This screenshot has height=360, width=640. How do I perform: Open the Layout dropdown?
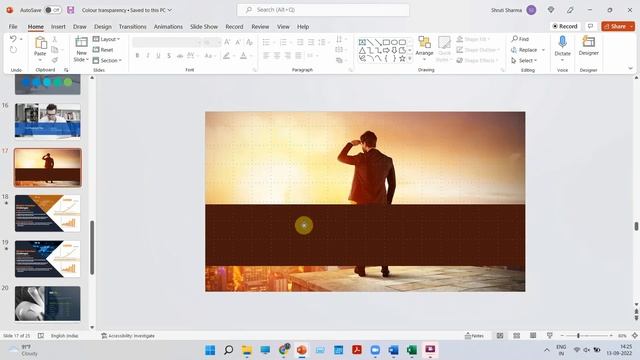(x=107, y=39)
